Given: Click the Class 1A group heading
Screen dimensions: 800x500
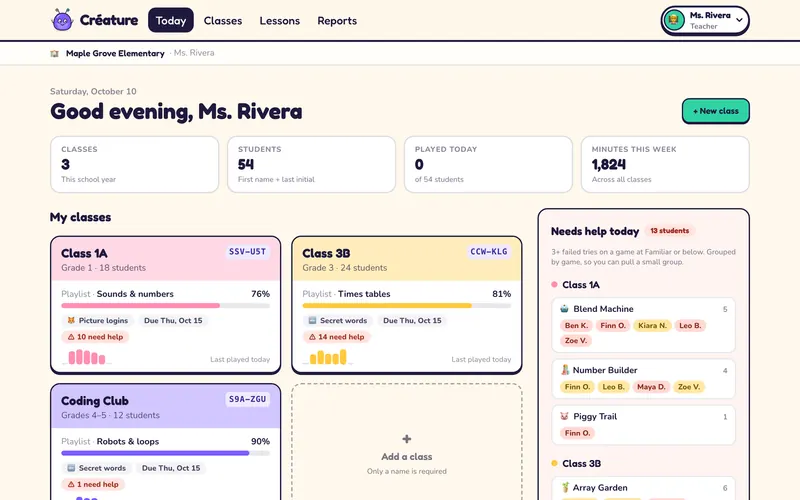Looking at the screenshot, I should [581, 285].
